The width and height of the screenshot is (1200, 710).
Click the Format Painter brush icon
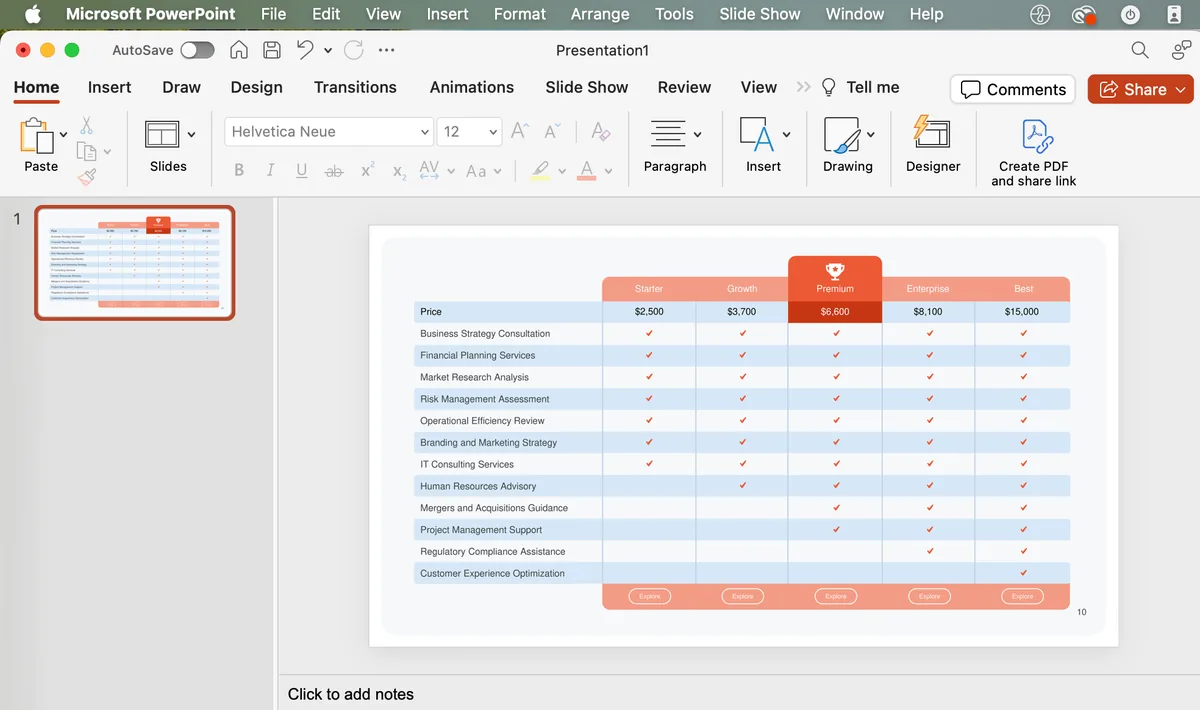[x=87, y=177]
